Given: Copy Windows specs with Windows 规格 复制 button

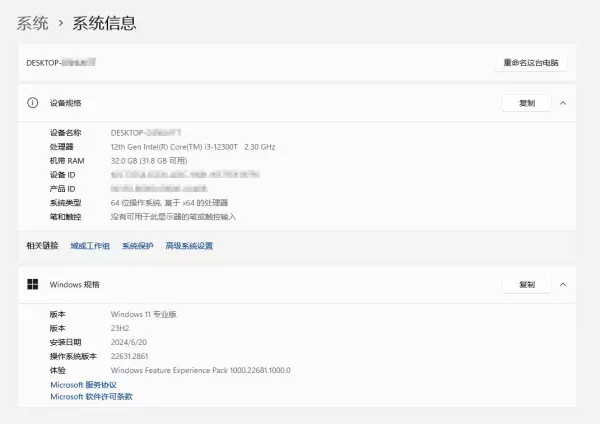Looking at the screenshot, I should (527, 284).
